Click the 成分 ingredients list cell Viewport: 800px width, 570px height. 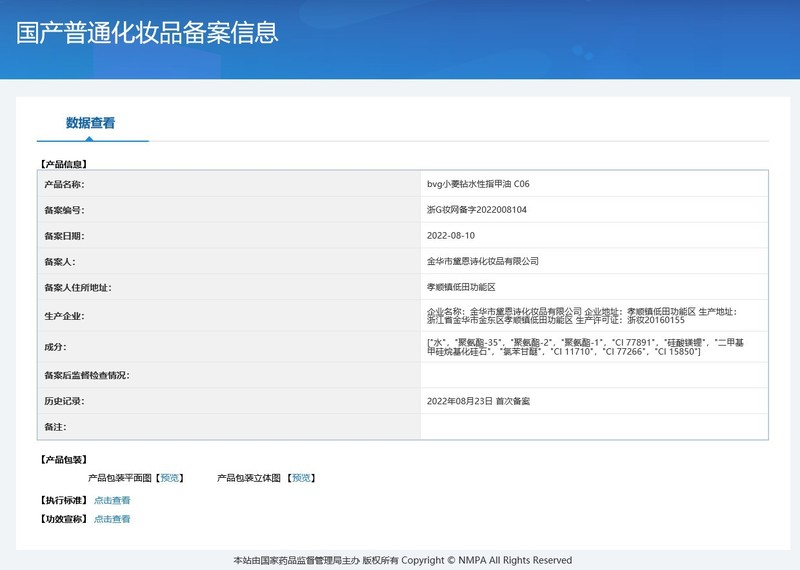(594, 347)
